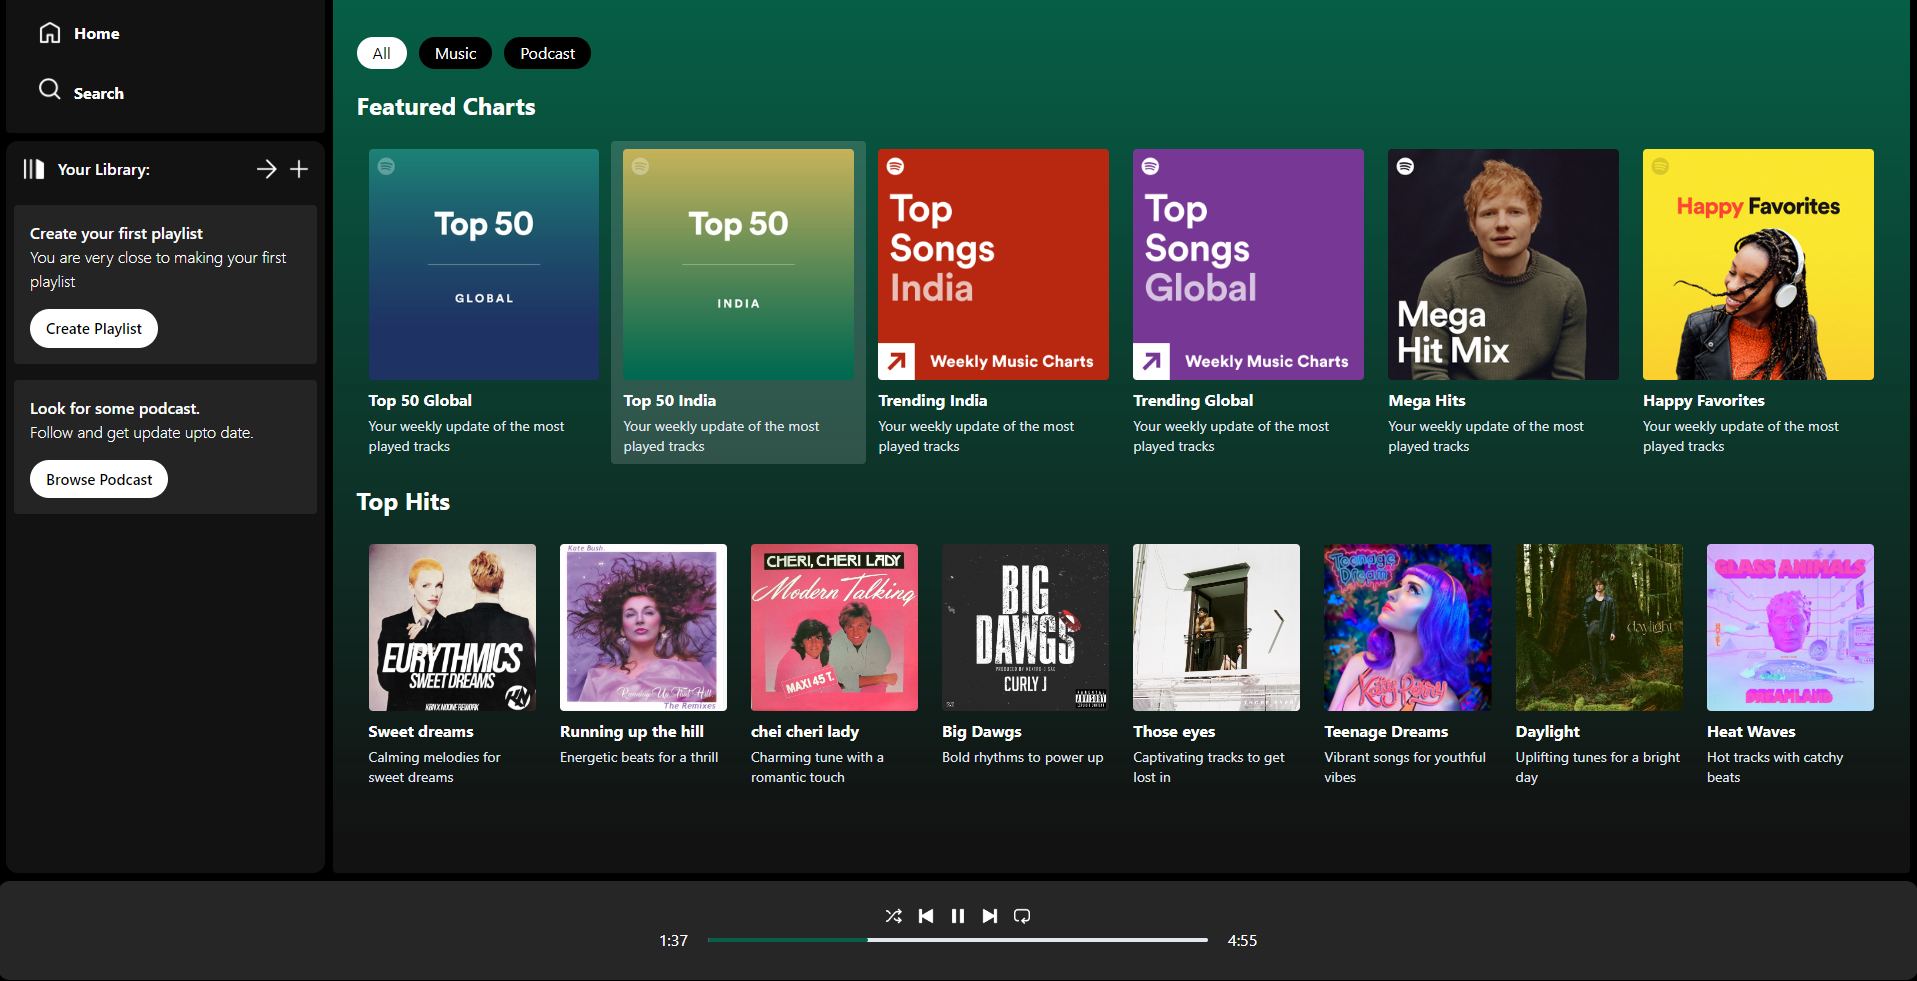
Task: Click Running up the hill title
Action: click(631, 731)
